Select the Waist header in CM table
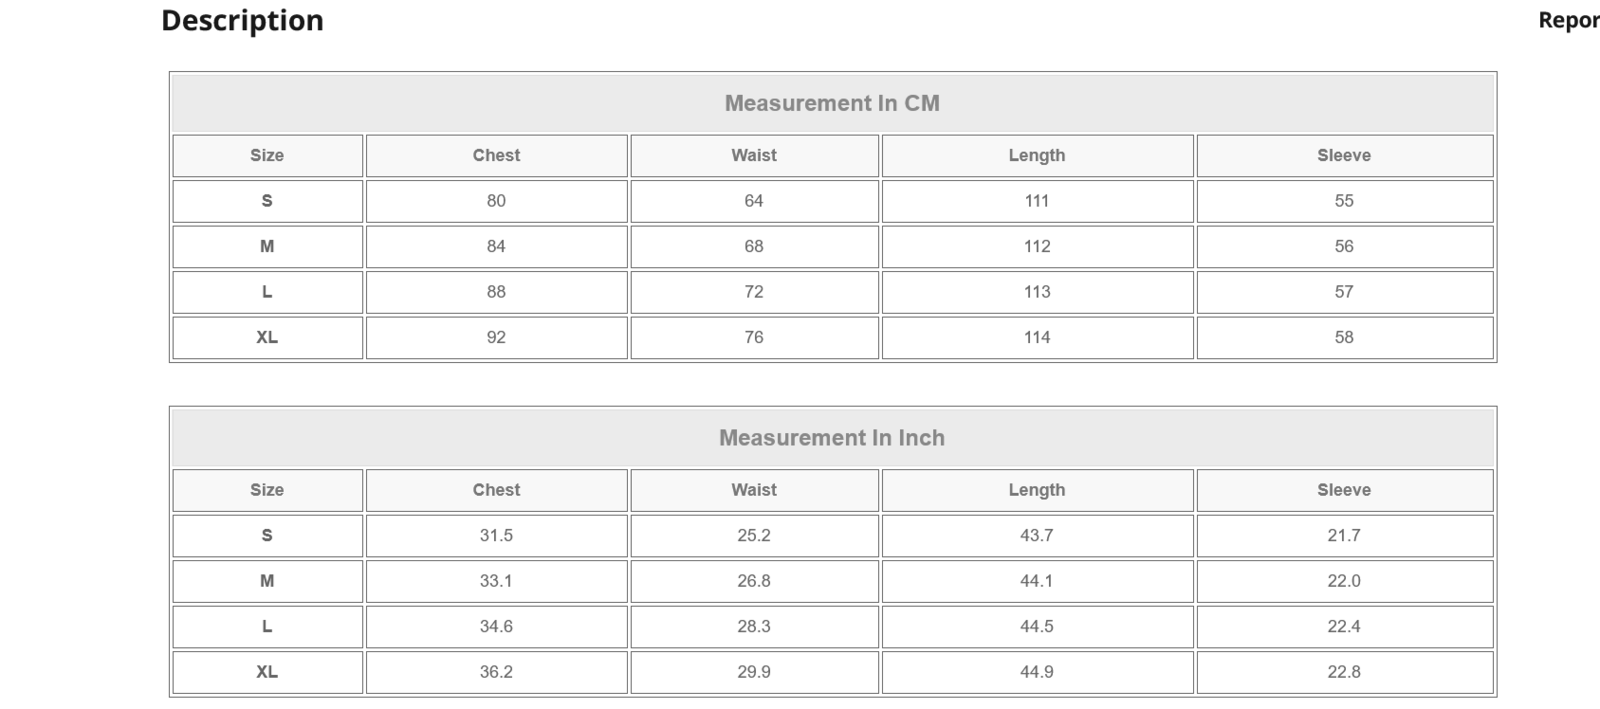Image resolution: width=1600 pixels, height=709 pixels. (754, 156)
